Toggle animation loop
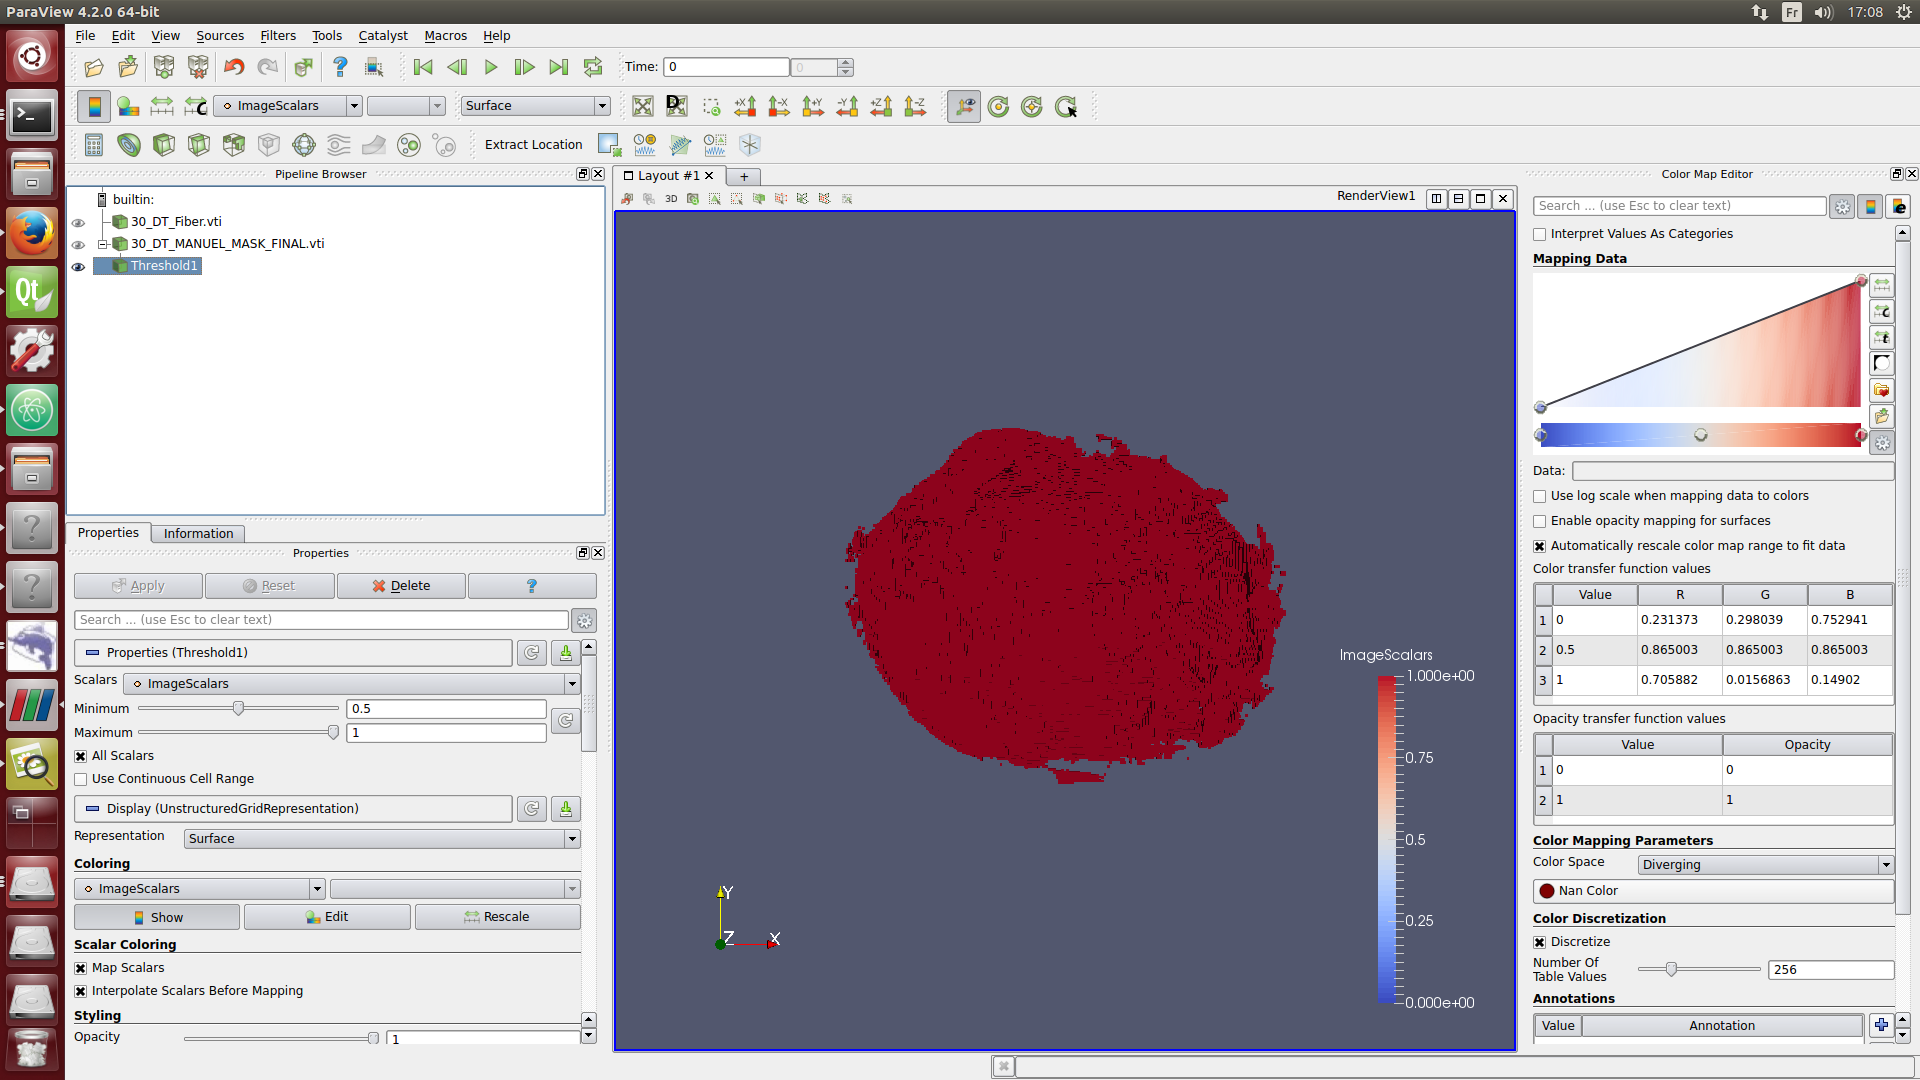 click(x=593, y=67)
